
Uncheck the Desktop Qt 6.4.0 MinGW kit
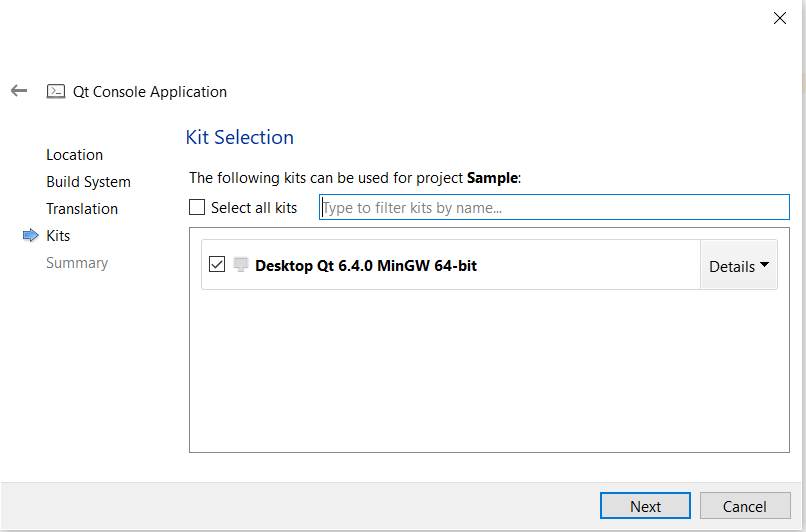tap(217, 265)
